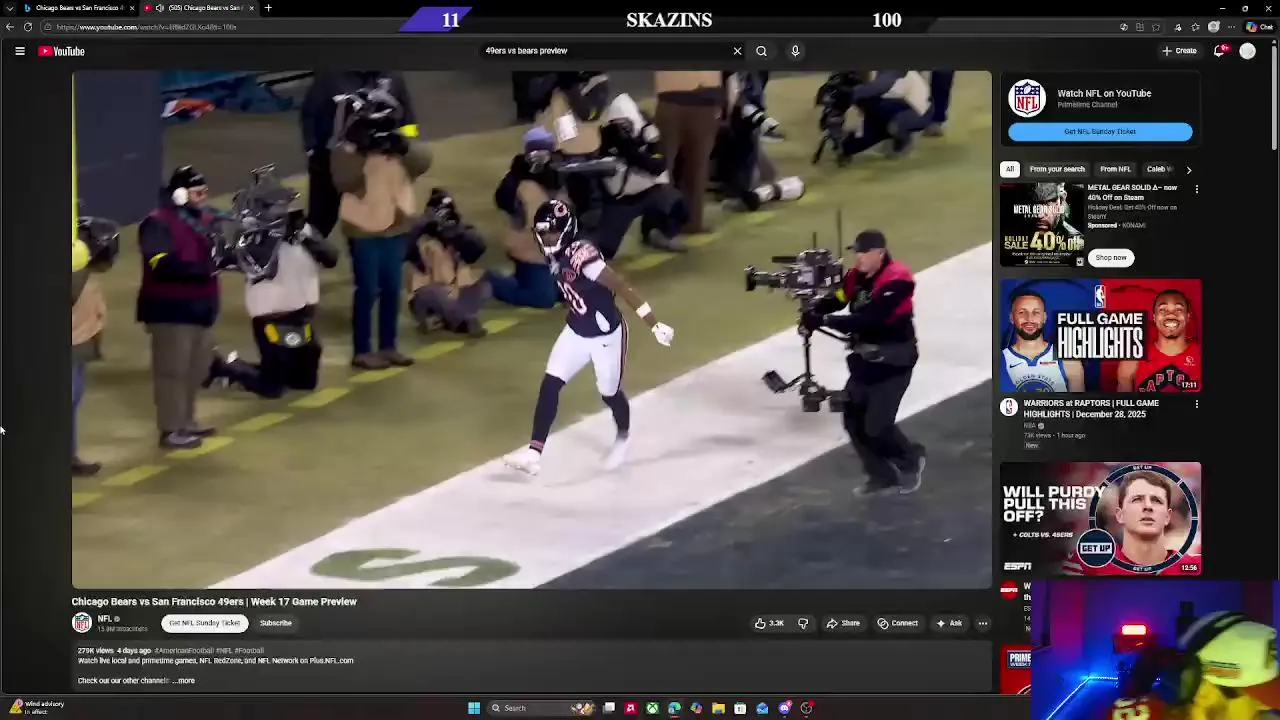Screen dimensions: 1280x720
Task: Clear the search box with the X
Action: [x=738, y=51]
